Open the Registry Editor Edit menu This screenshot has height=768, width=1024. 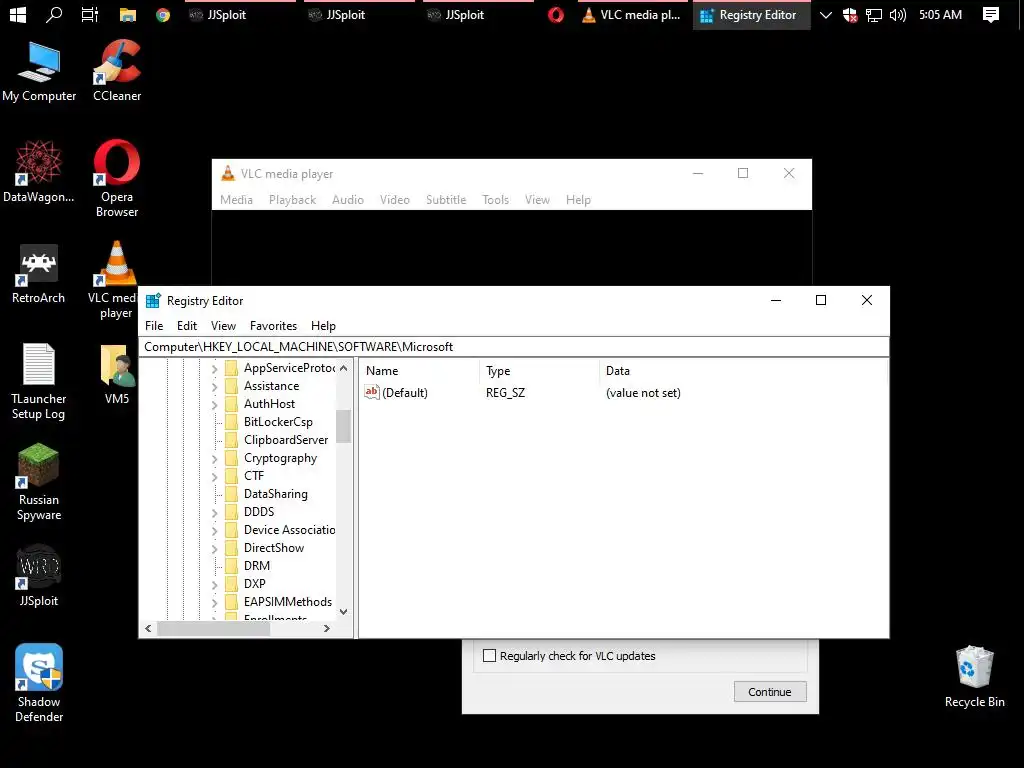click(x=187, y=325)
